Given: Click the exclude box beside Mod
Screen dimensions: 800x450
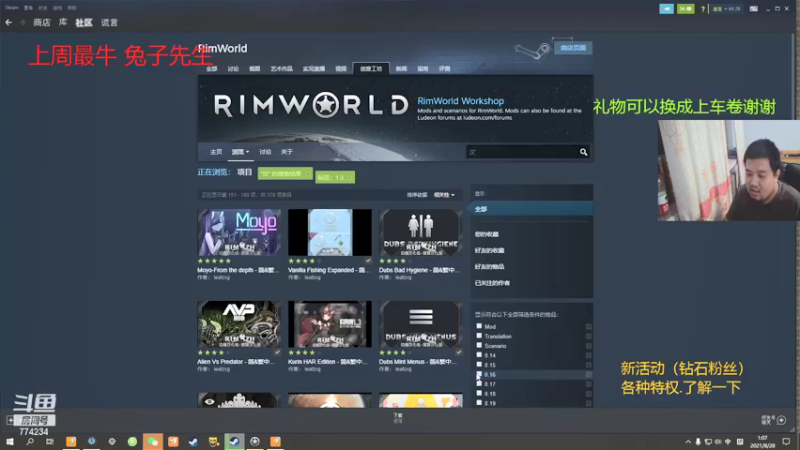Looking at the screenshot, I should pos(589,327).
